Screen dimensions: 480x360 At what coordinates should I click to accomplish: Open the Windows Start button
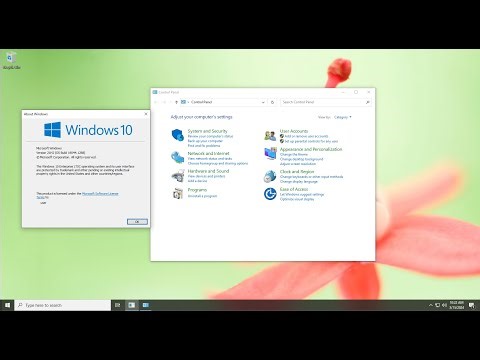coord(7,305)
